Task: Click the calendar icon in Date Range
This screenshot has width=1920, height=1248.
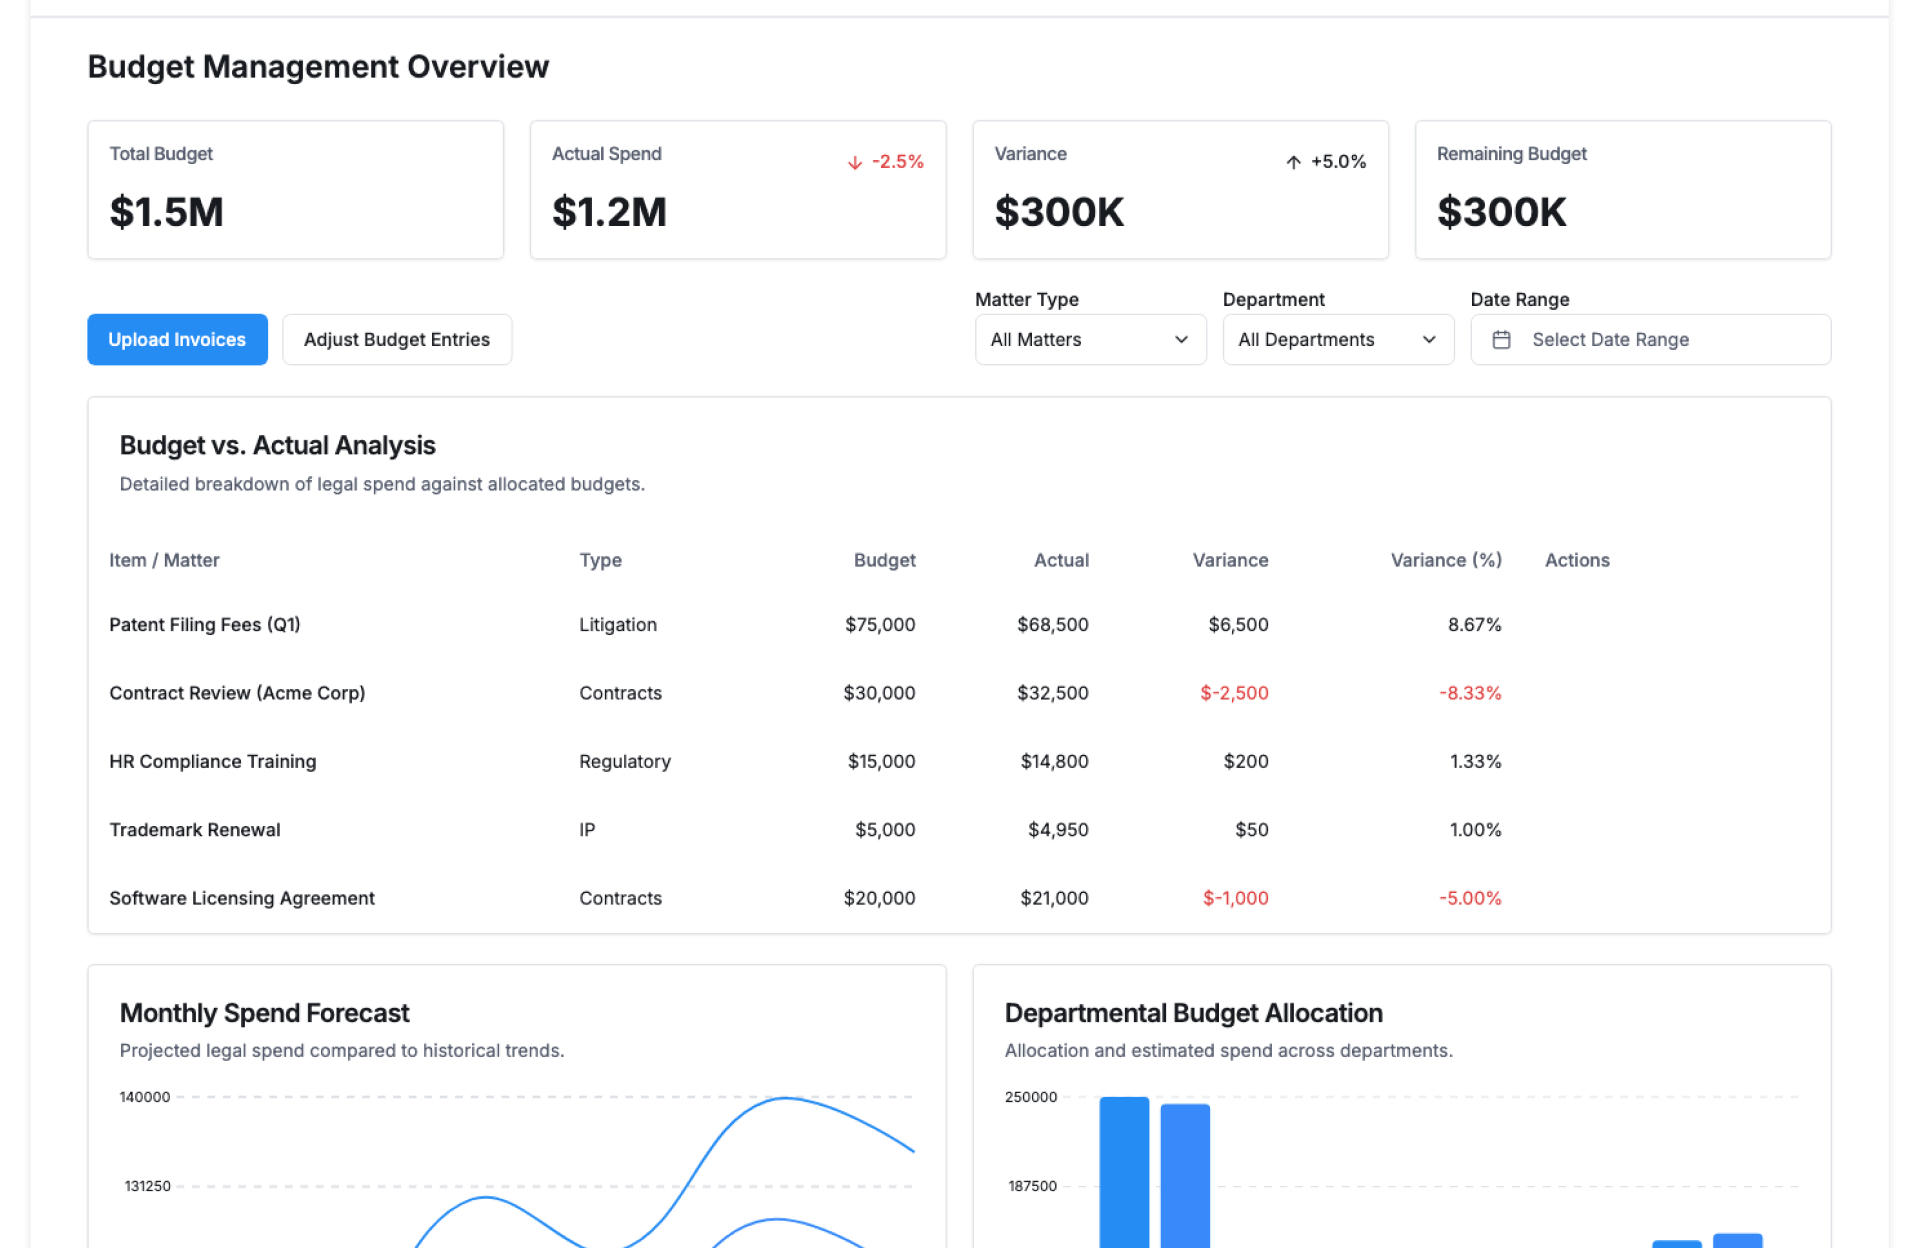Action: 1501,340
